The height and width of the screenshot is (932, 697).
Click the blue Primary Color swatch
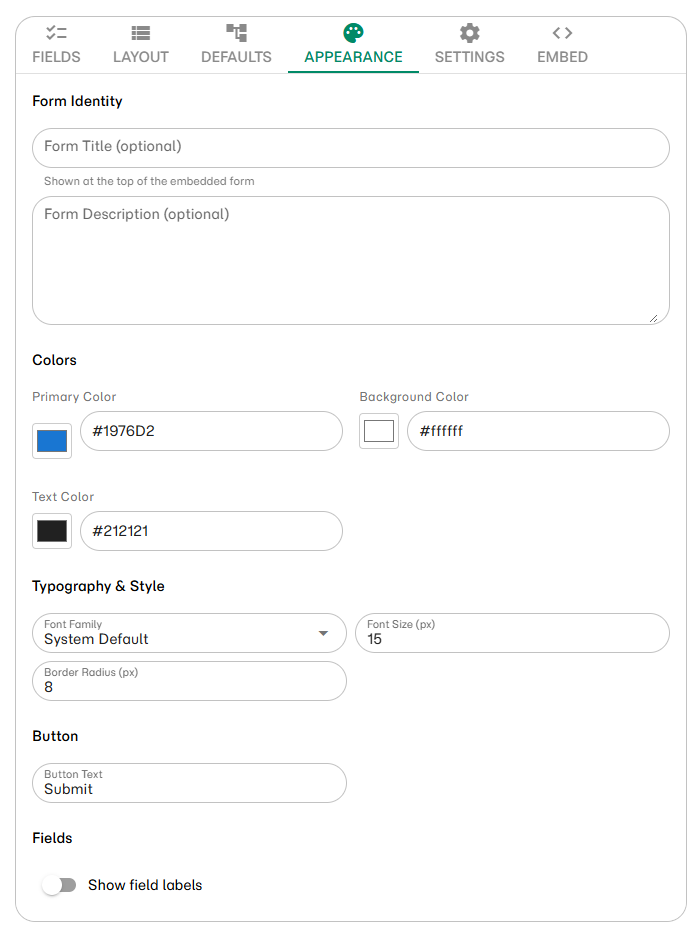51,440
